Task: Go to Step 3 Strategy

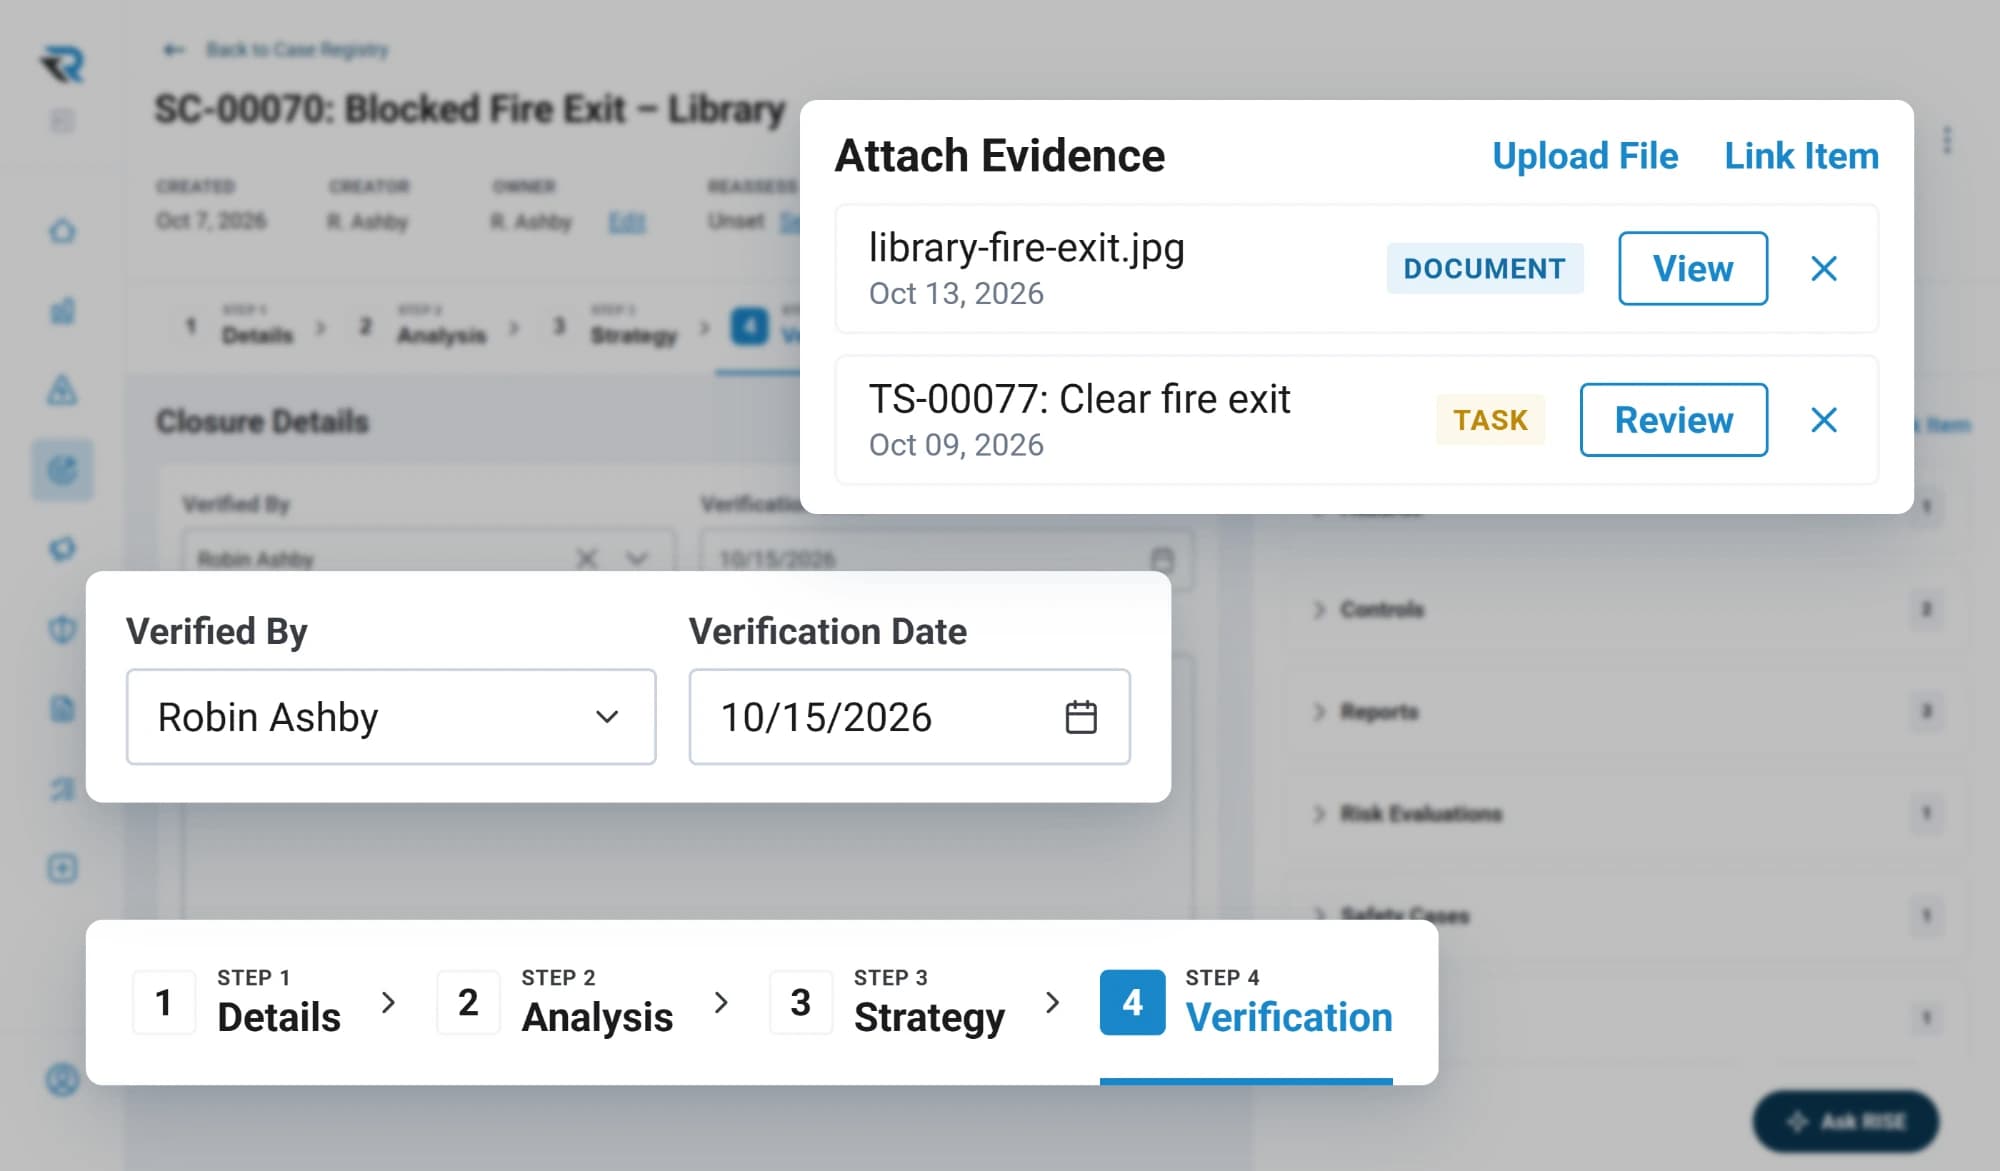Action: (887, 1002)
